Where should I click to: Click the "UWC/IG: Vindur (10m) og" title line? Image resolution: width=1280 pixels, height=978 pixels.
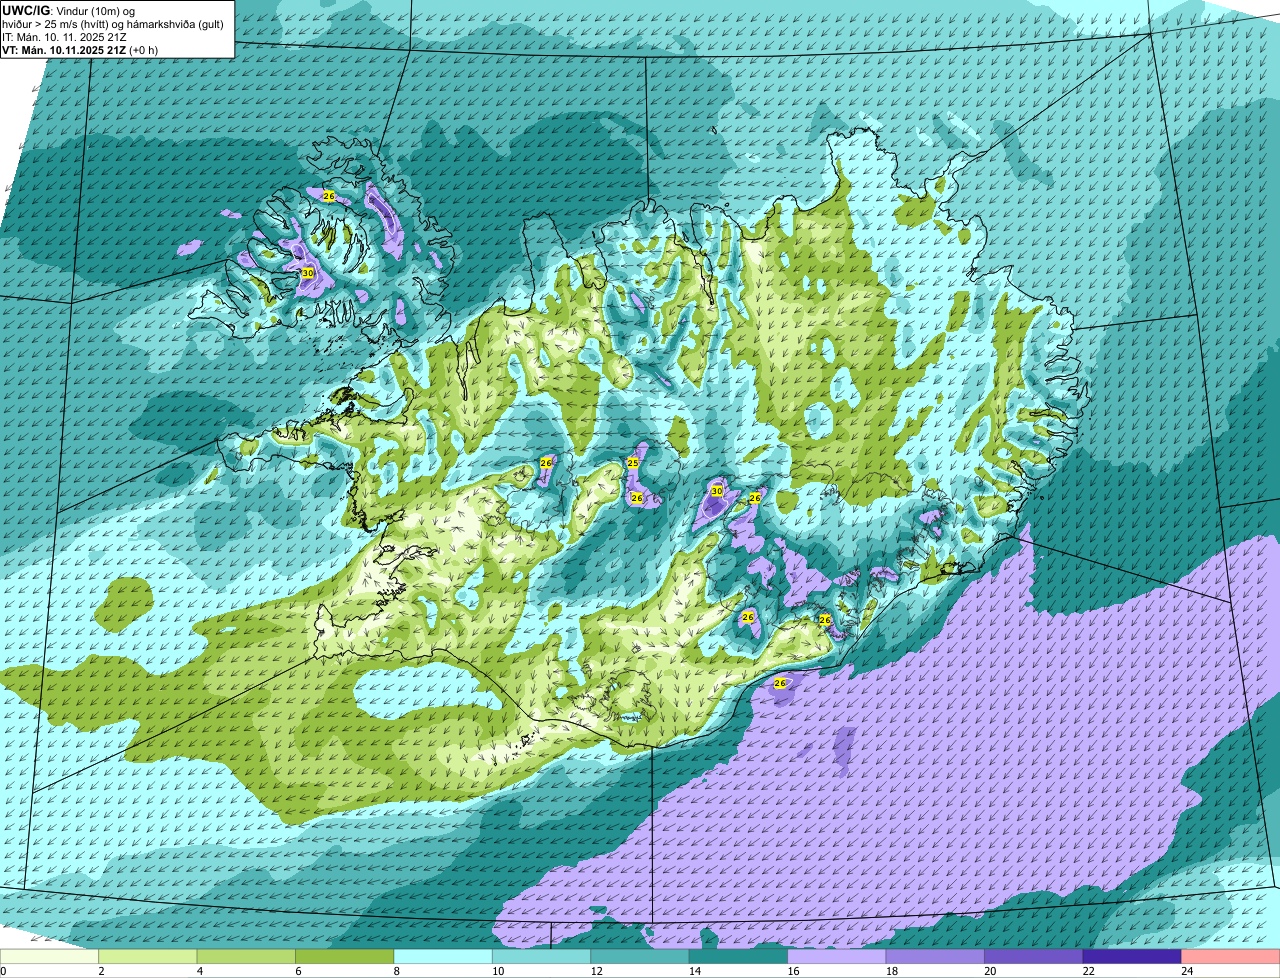coord(69,10)
